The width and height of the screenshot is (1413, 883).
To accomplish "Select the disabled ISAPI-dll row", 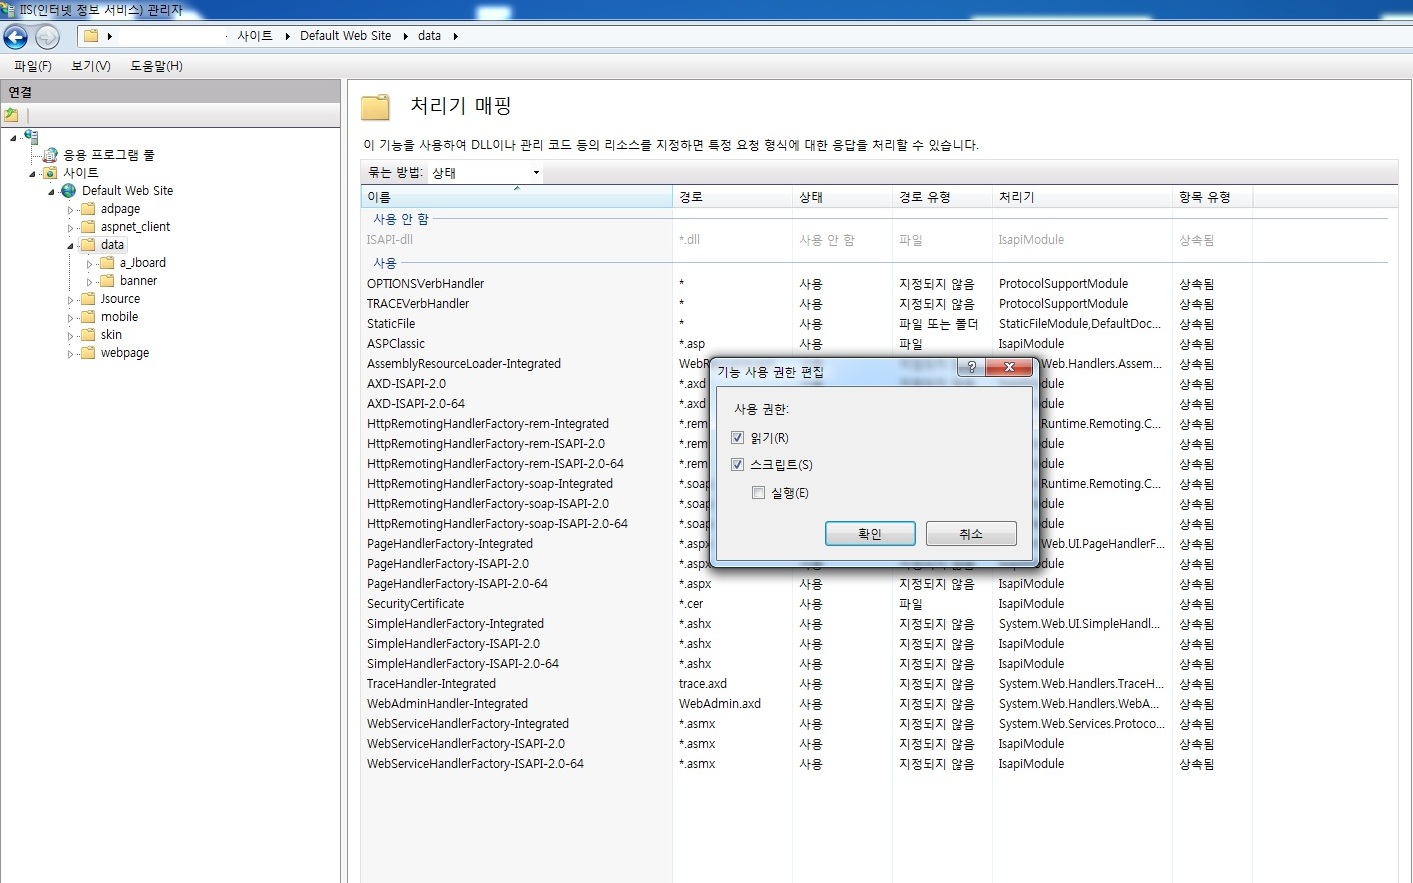I will click(x=790, y=240).
